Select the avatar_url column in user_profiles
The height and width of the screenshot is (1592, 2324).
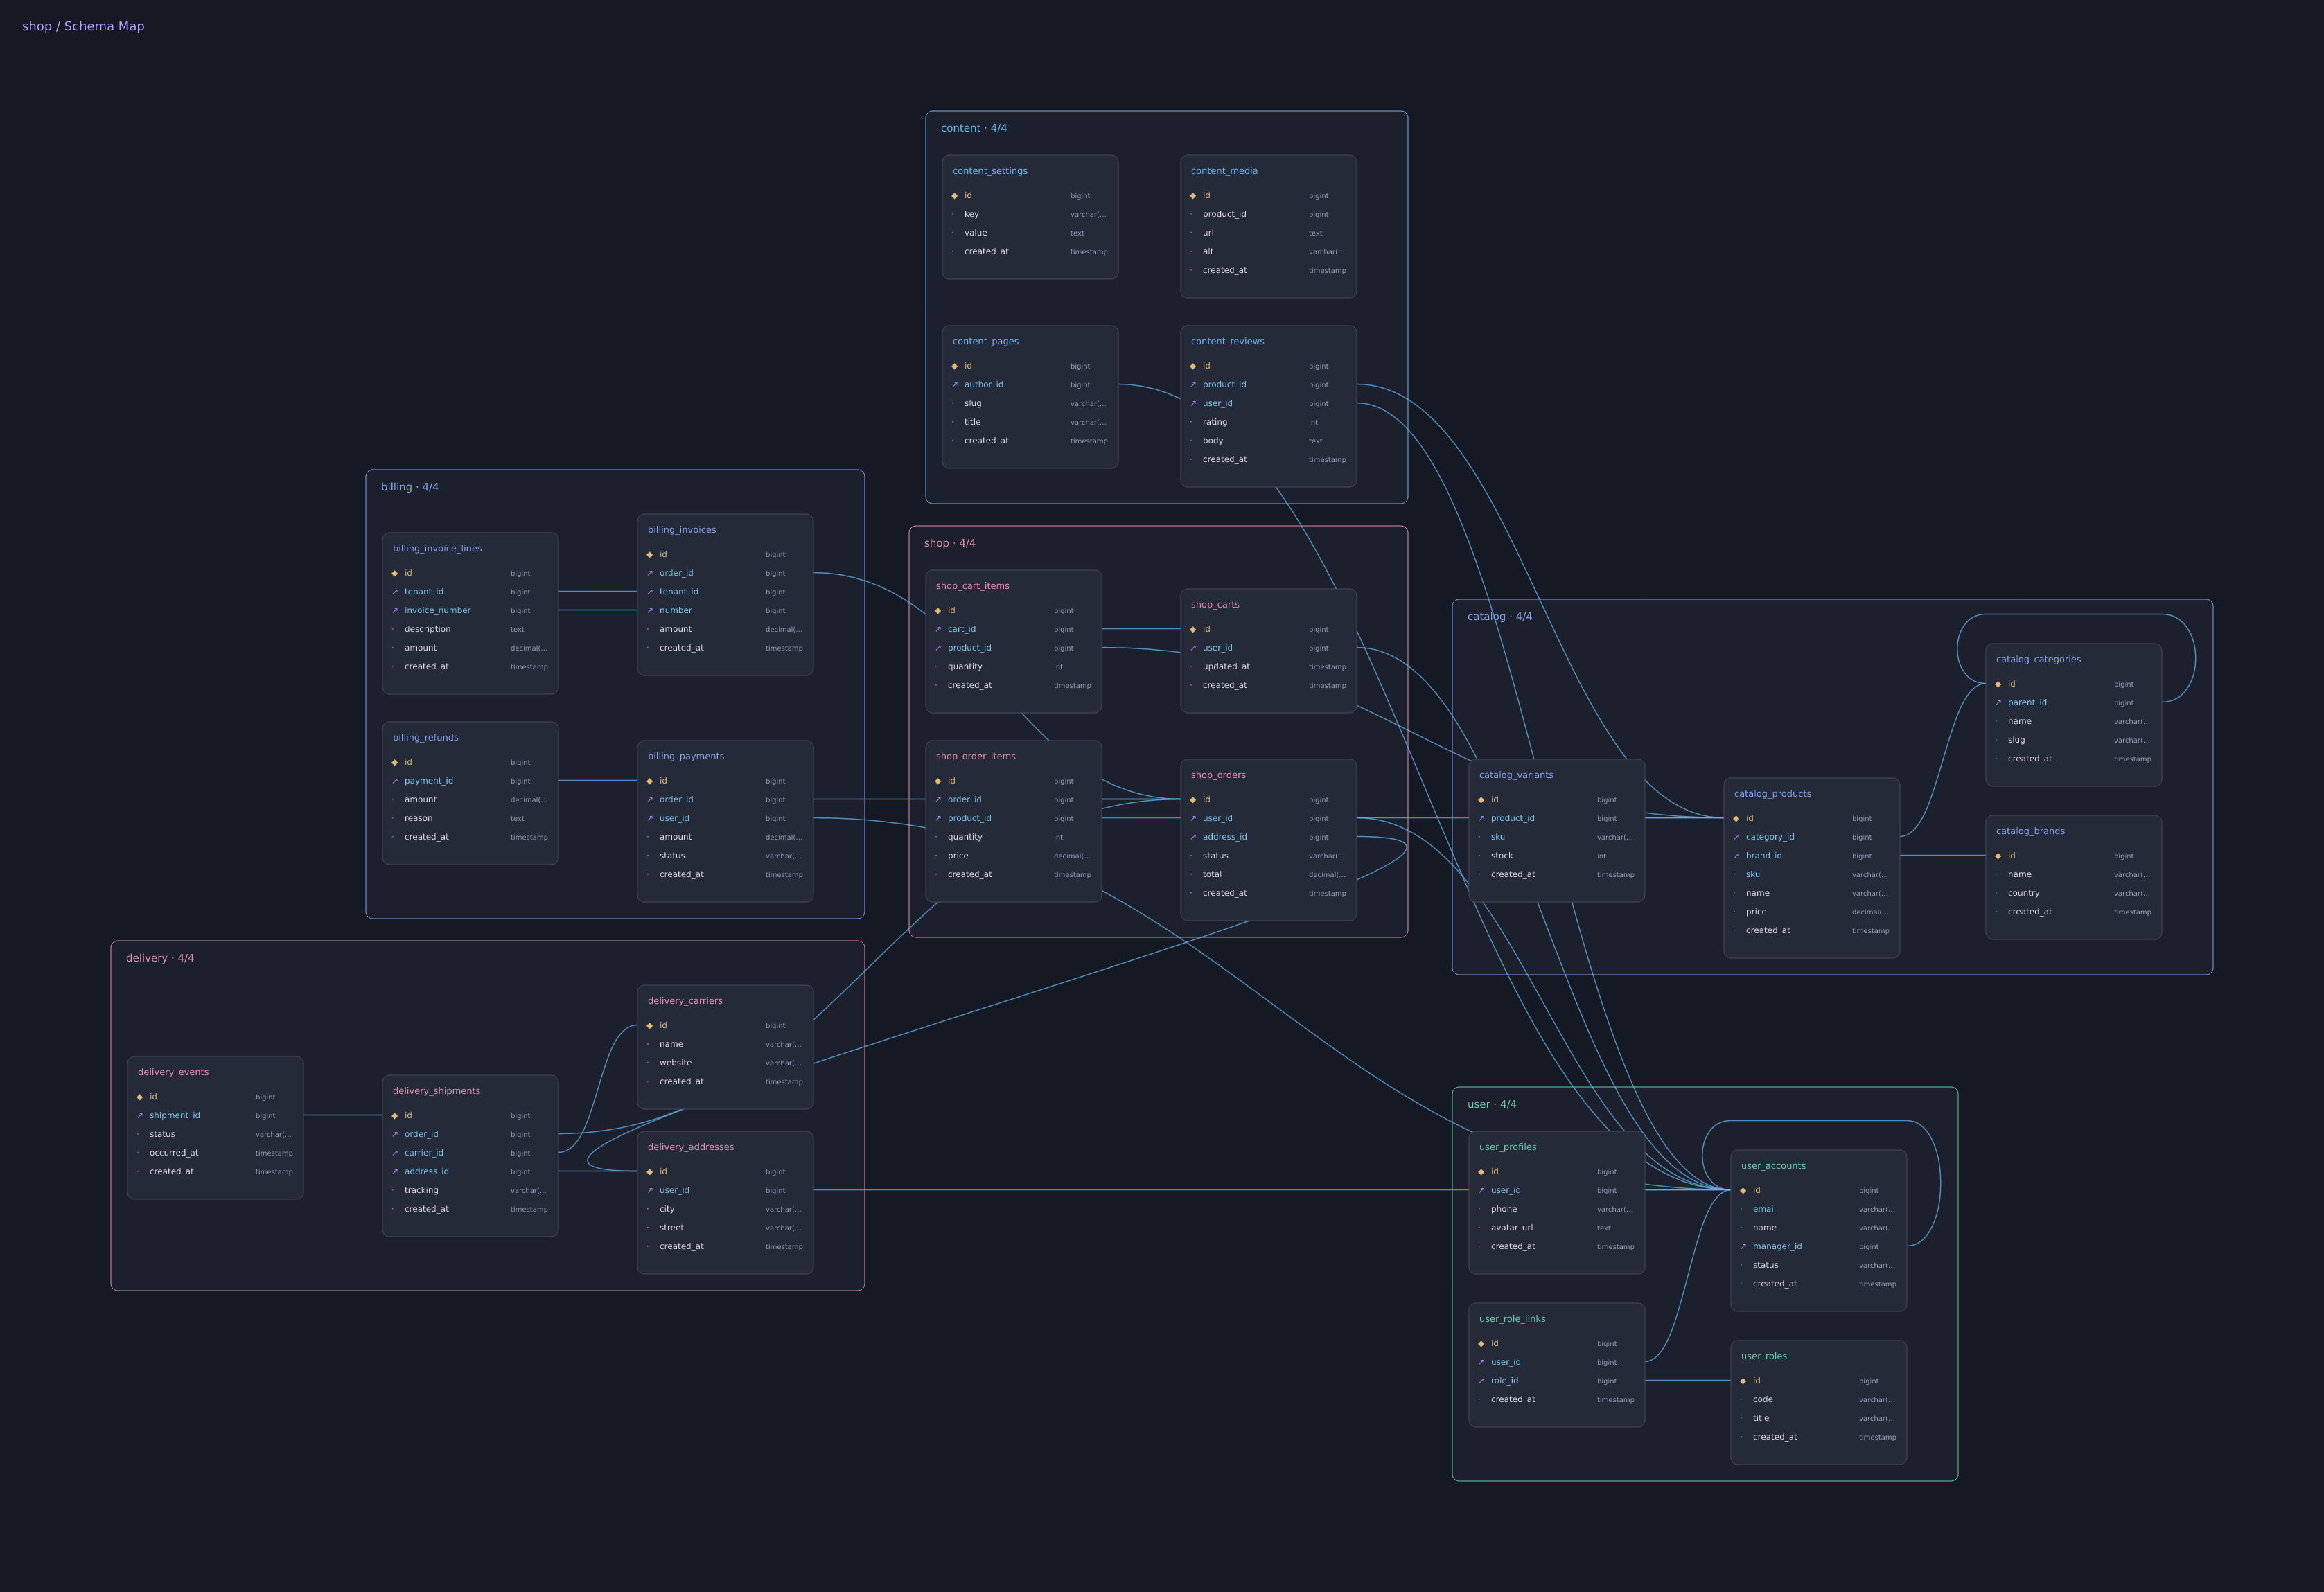pos(1556,1228)
